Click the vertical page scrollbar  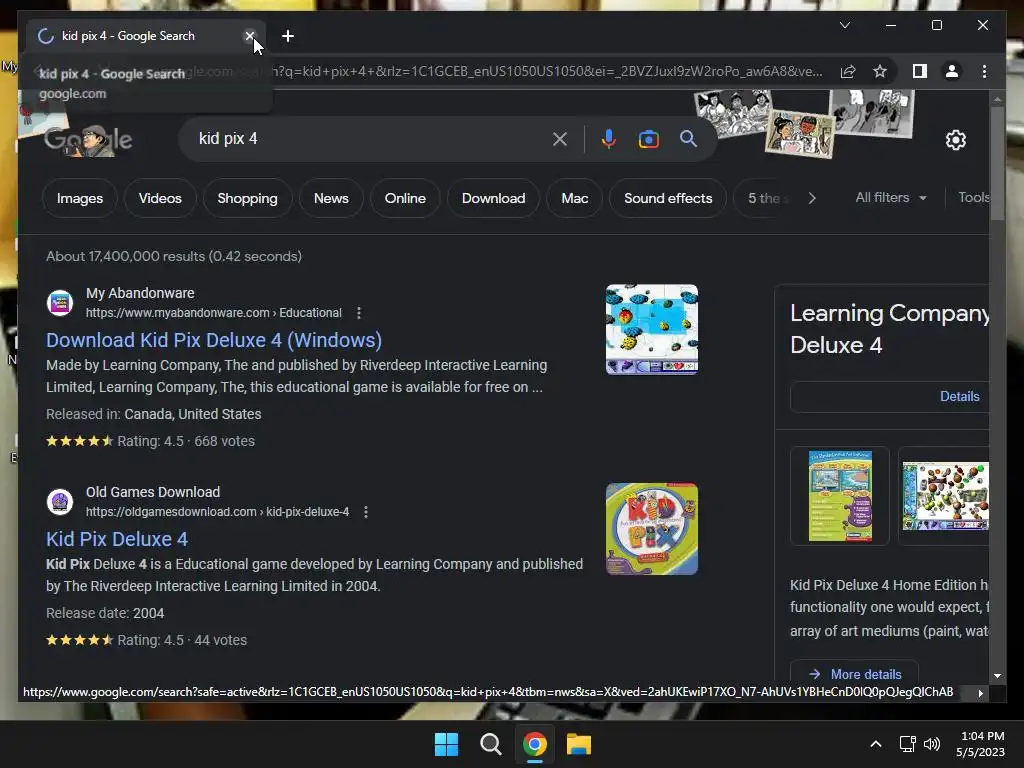997,163
